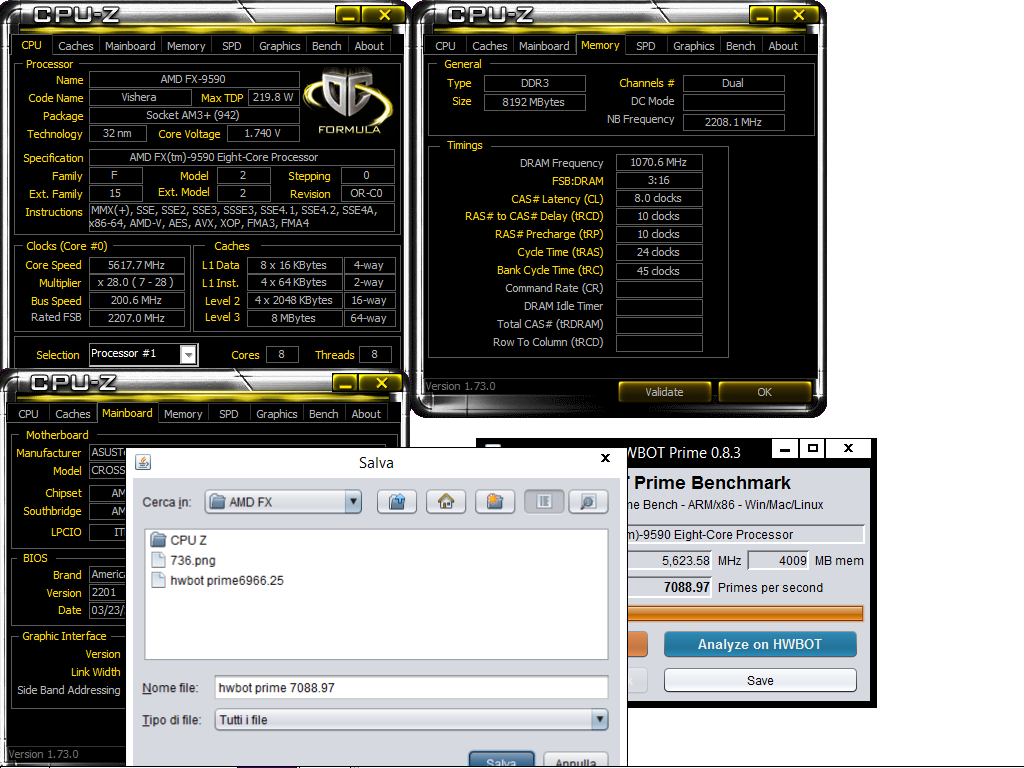The image size is (1024, 768).
Task: Maximize the HWBOT Prime window
Action: pyautogui.click(x=812, y=449)
